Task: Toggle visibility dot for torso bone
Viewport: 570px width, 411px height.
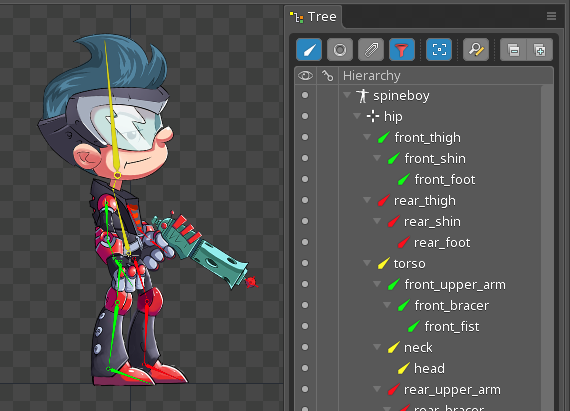Action: [305, 263]
